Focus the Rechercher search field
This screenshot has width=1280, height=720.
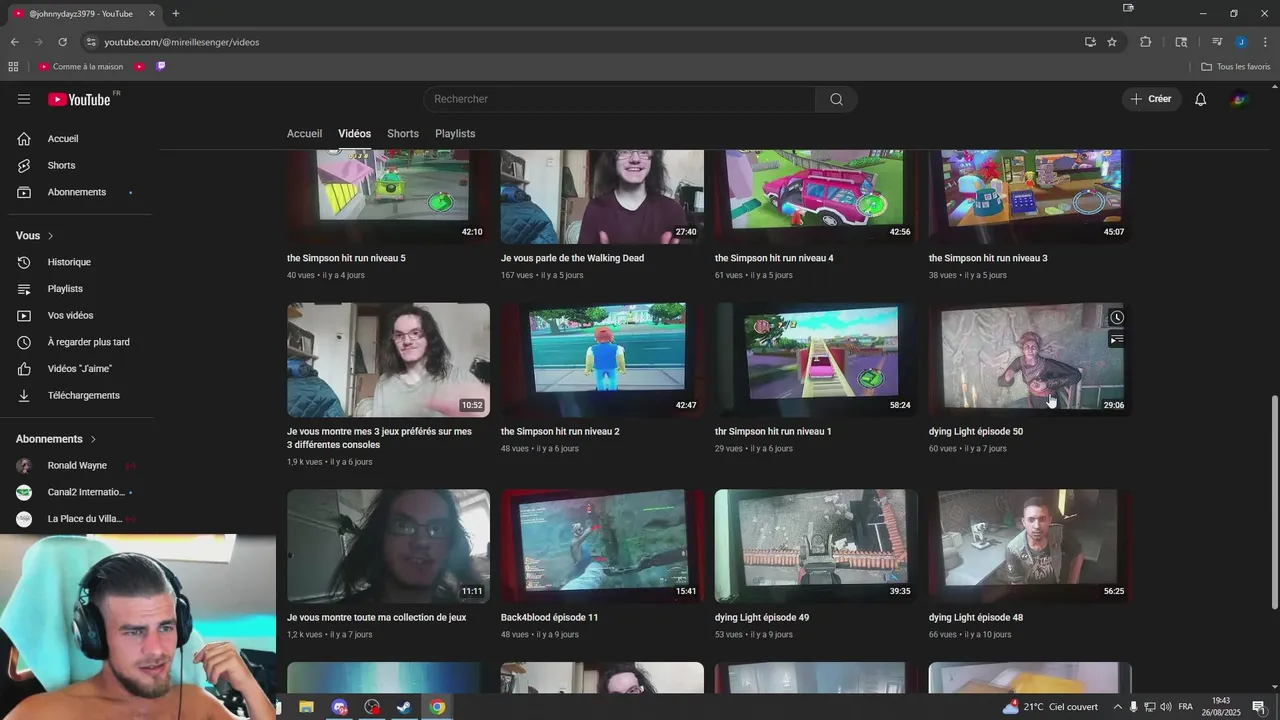pos(619,99)
